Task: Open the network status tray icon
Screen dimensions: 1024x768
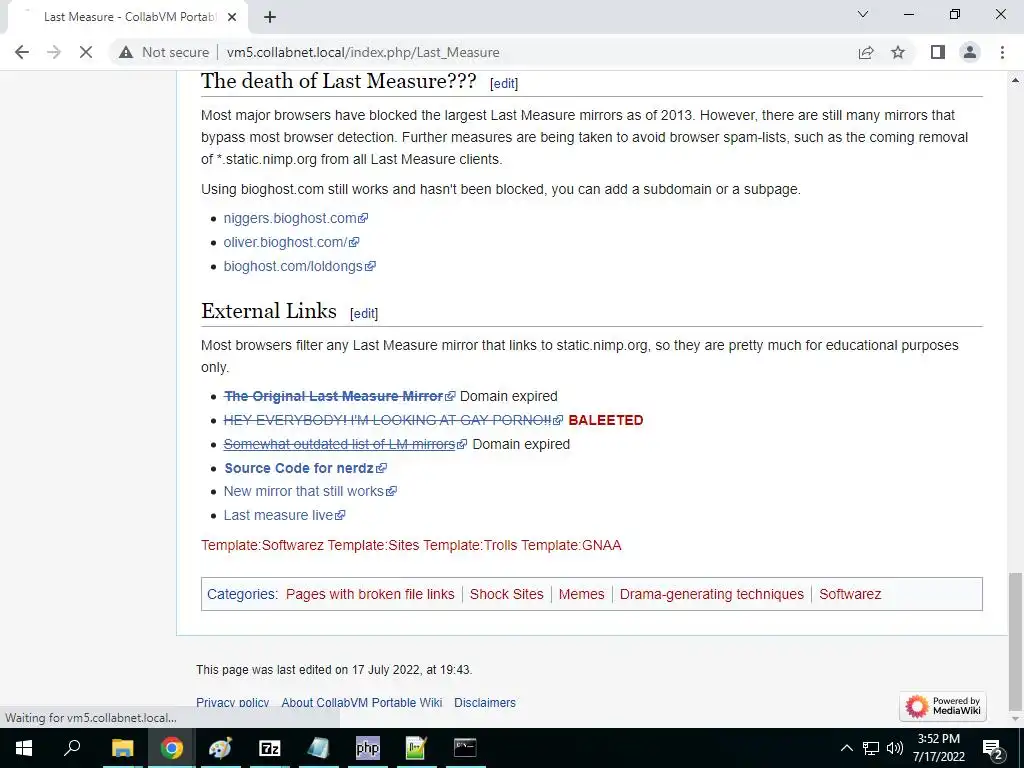Action: [871, 748]
